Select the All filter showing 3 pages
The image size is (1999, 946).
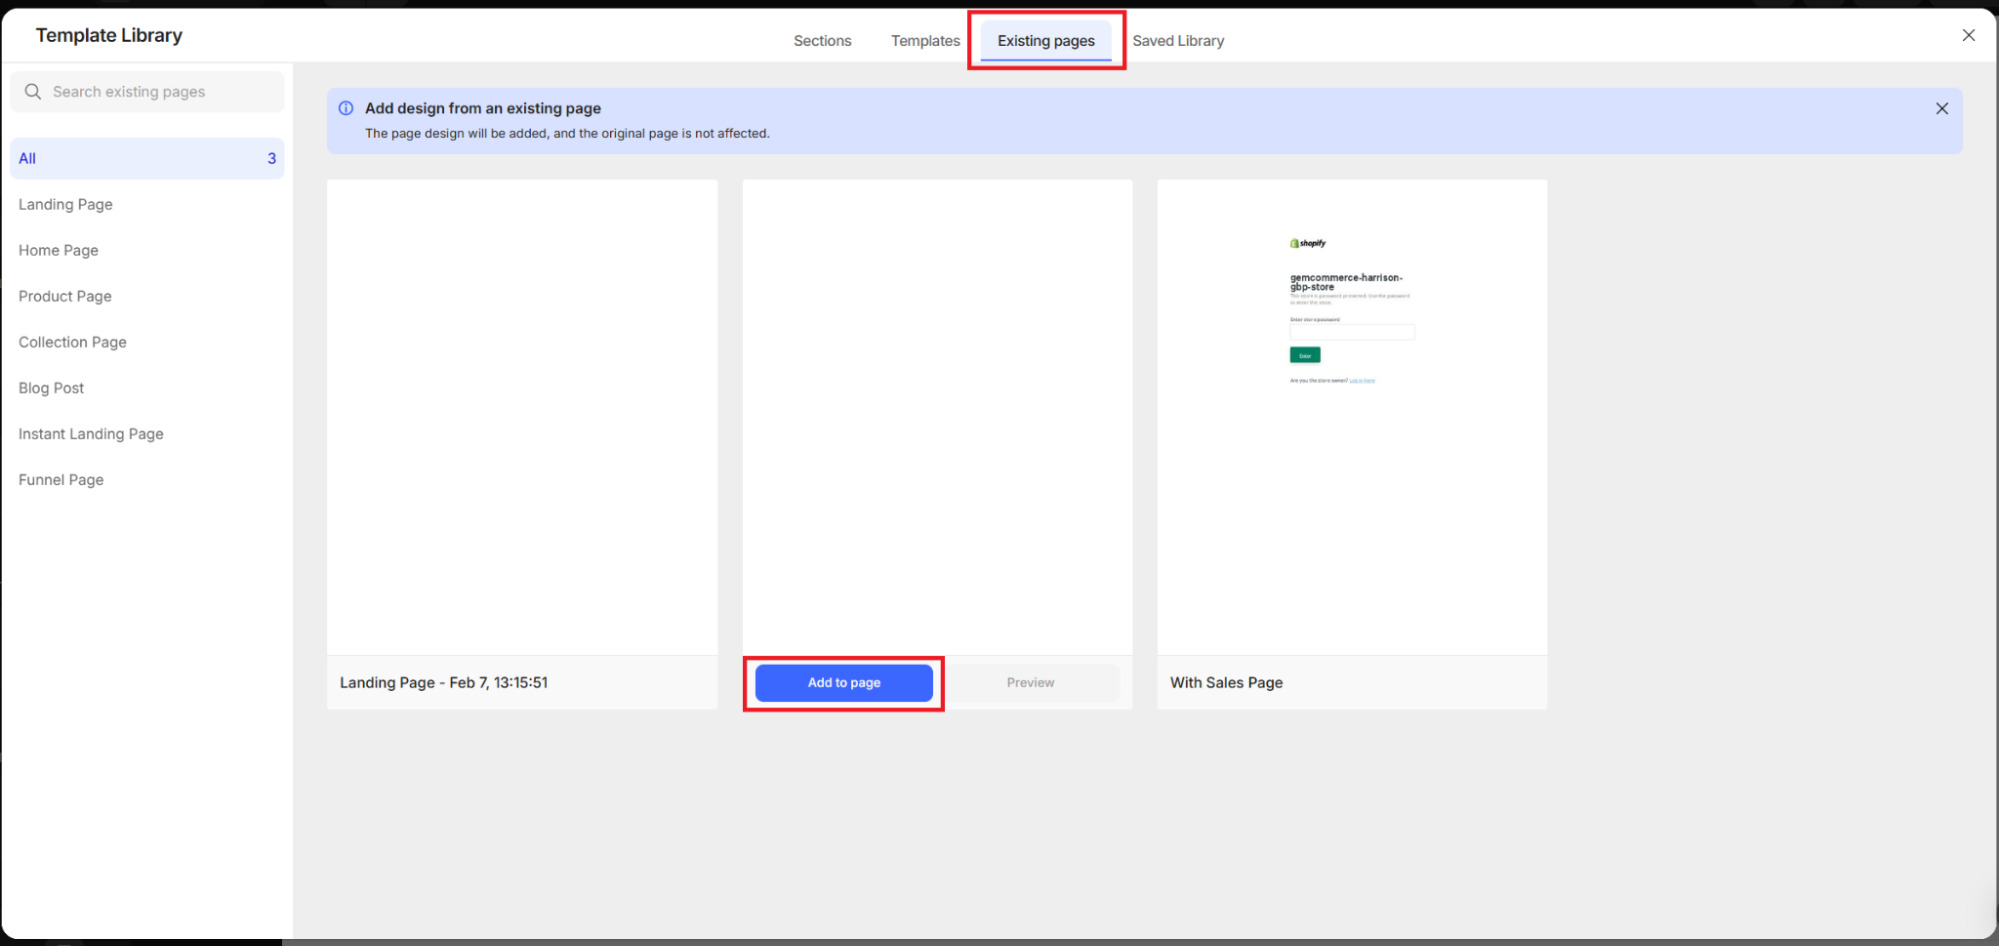click(147, 157)
